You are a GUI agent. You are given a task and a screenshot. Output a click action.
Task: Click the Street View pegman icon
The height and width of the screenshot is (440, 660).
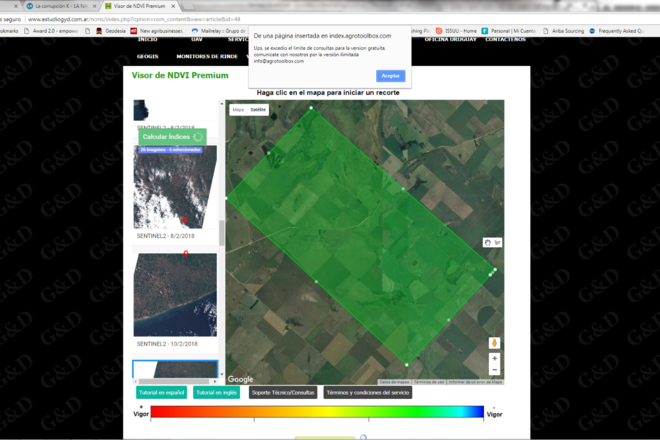tap(494, 343)
